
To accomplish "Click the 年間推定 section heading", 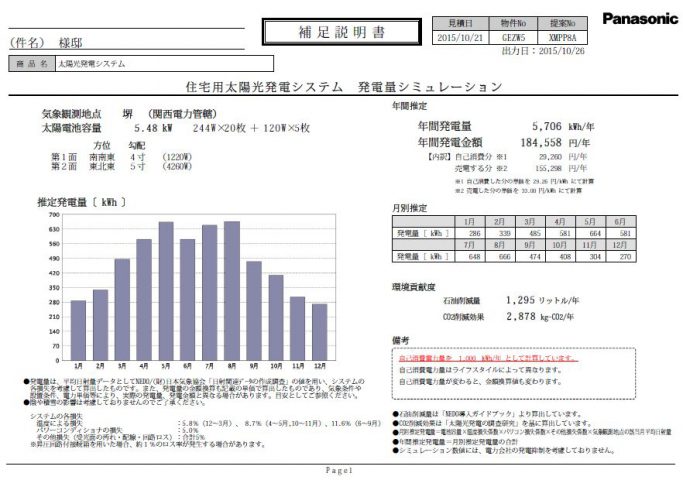I will [x=409, y=106].
